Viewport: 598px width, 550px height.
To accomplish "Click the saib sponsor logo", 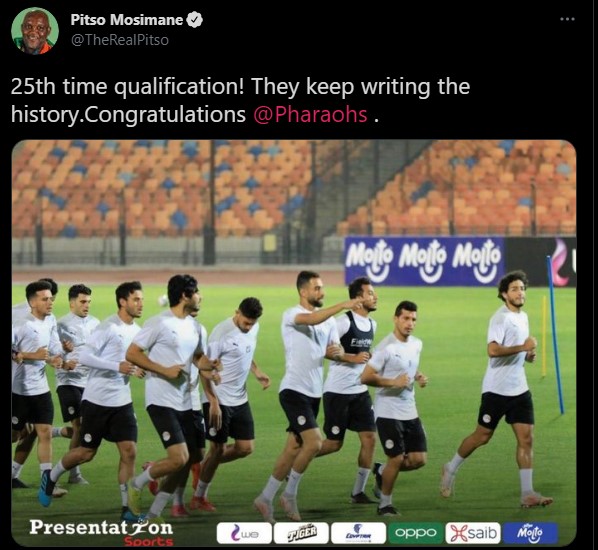I will tap(473, 533).
